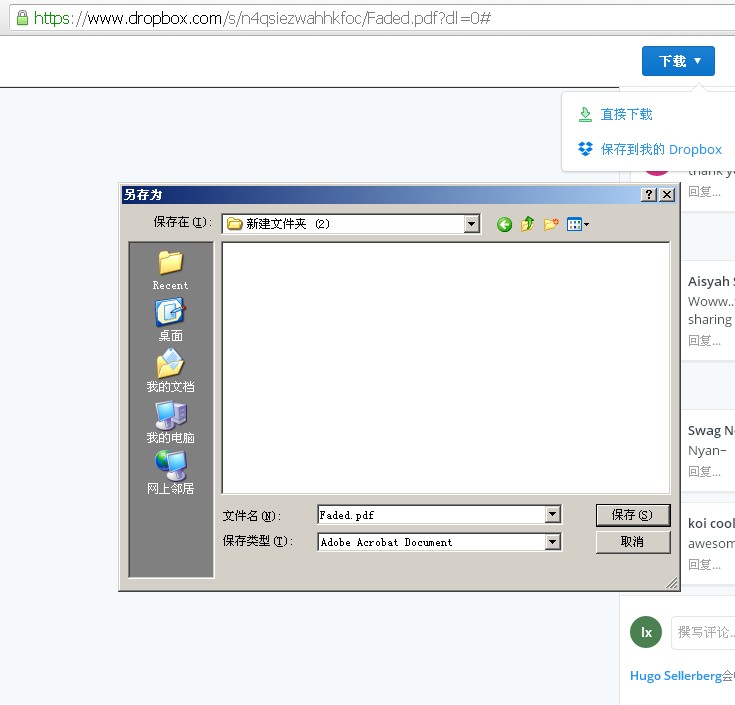Select 我的电脑 in the sidebar
This screenshot has width=735, height=705.
pyautogui.click(x=170, y=422)
